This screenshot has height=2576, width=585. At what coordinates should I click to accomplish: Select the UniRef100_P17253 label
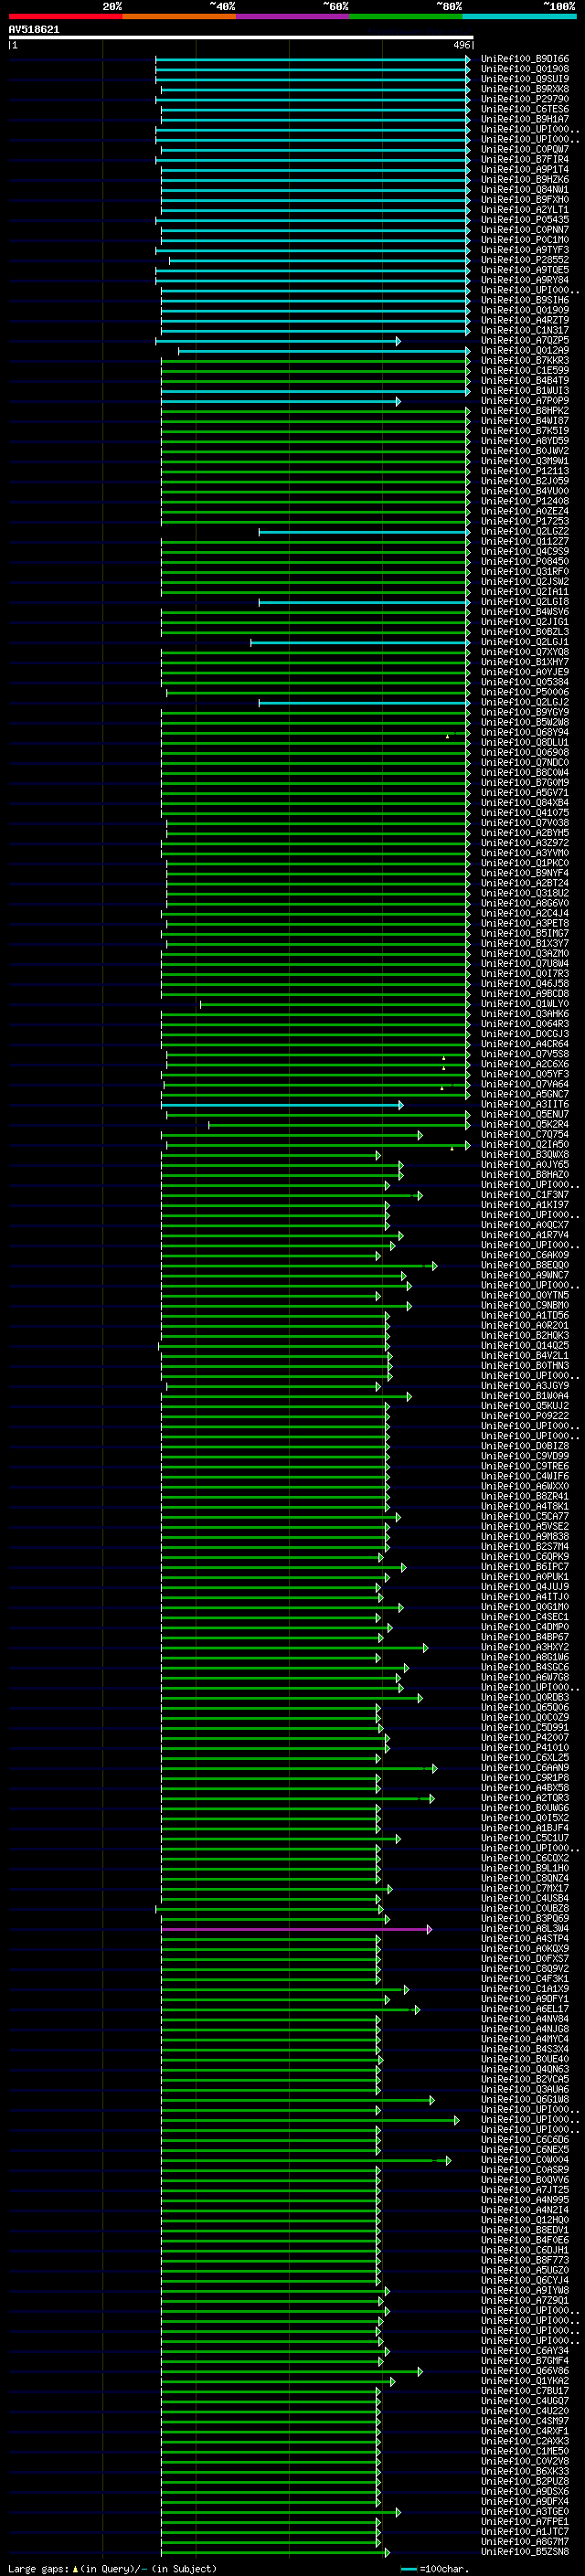[x=525, y=521]
